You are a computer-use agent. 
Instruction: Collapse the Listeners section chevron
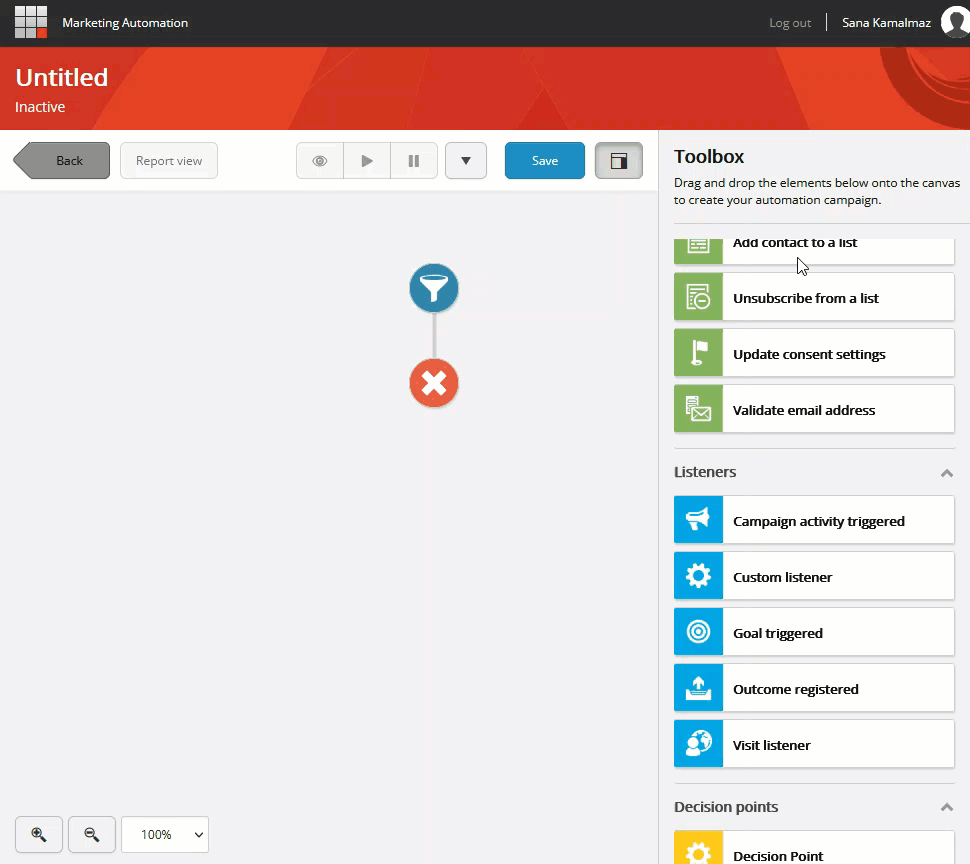pyautogui.click(x=946, y=473)
